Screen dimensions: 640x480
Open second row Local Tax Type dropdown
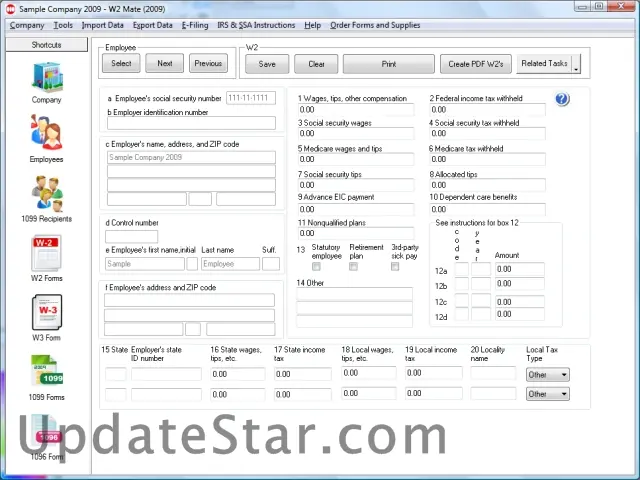pos(547,394)
